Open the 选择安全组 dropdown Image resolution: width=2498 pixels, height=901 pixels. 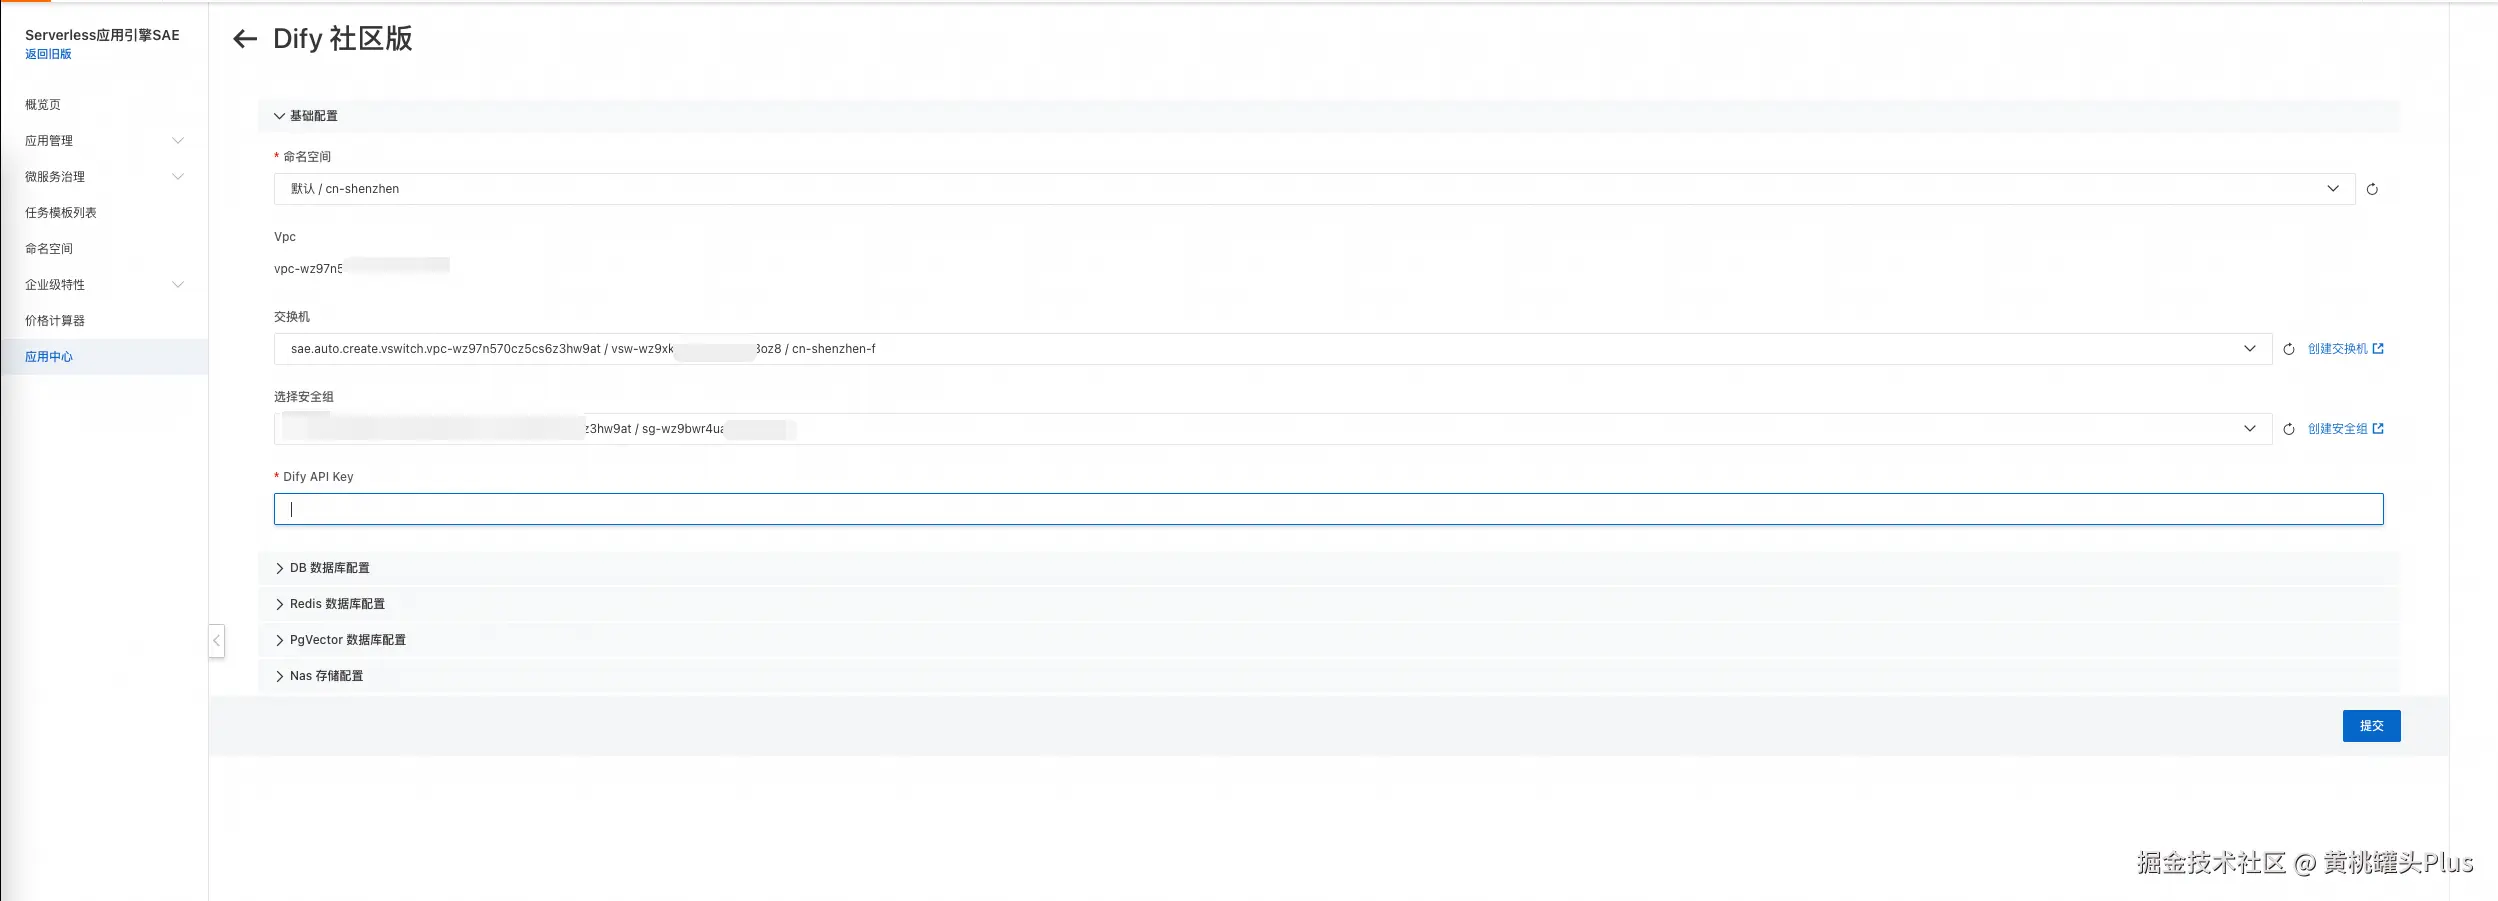pyautogui.click(x=1273, y=429)
